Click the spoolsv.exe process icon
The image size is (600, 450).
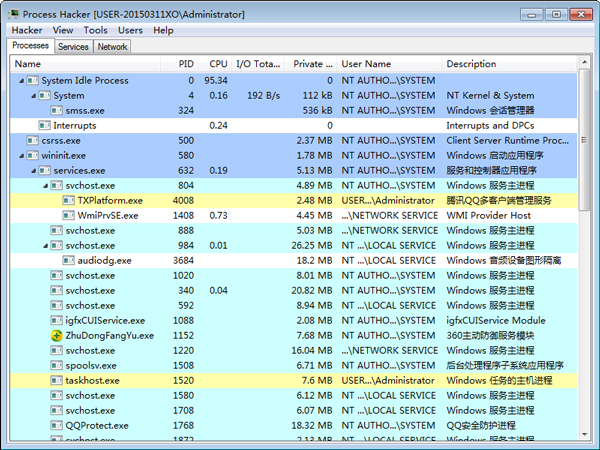point(57,365)
